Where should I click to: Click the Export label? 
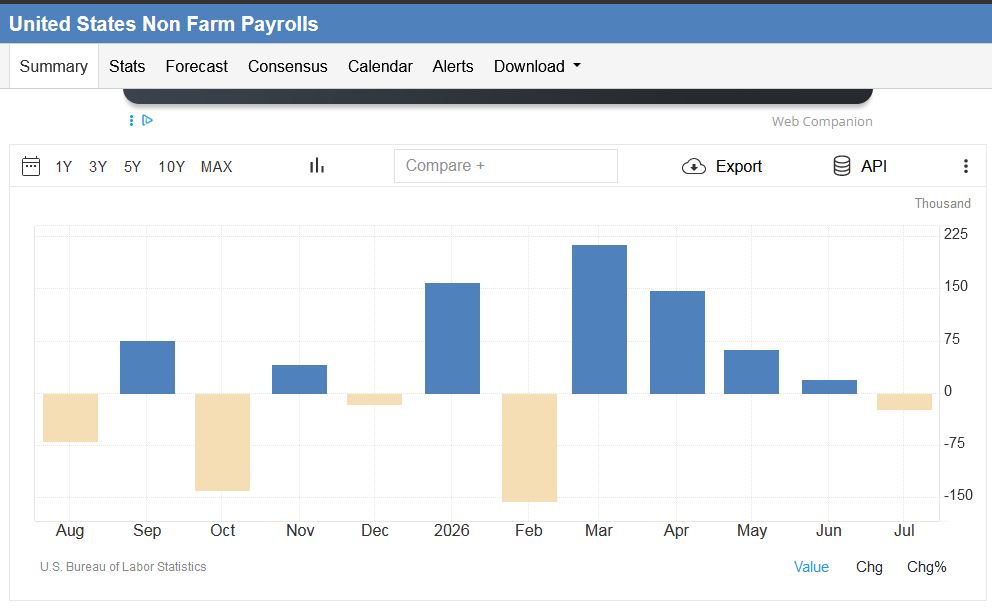click(738, 166)
